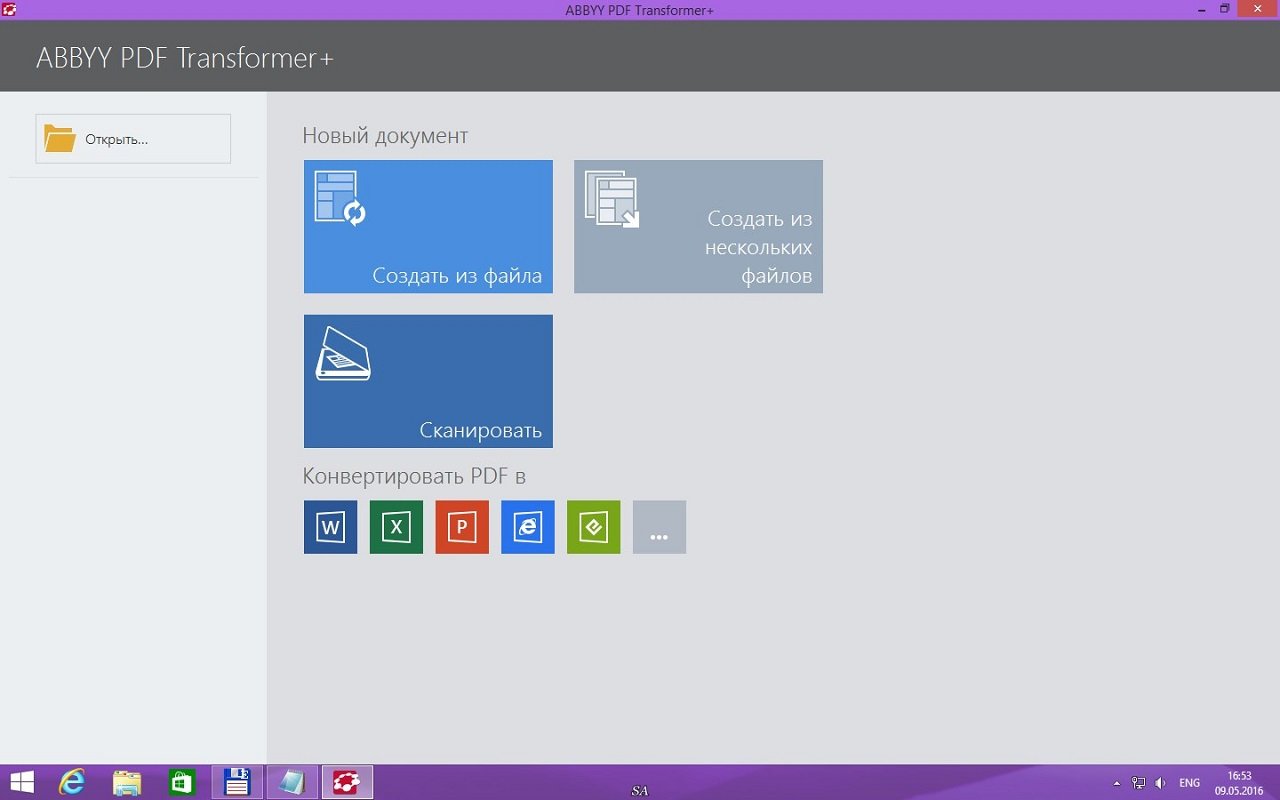Open the Windows Start menu

[x=22, y=782]
